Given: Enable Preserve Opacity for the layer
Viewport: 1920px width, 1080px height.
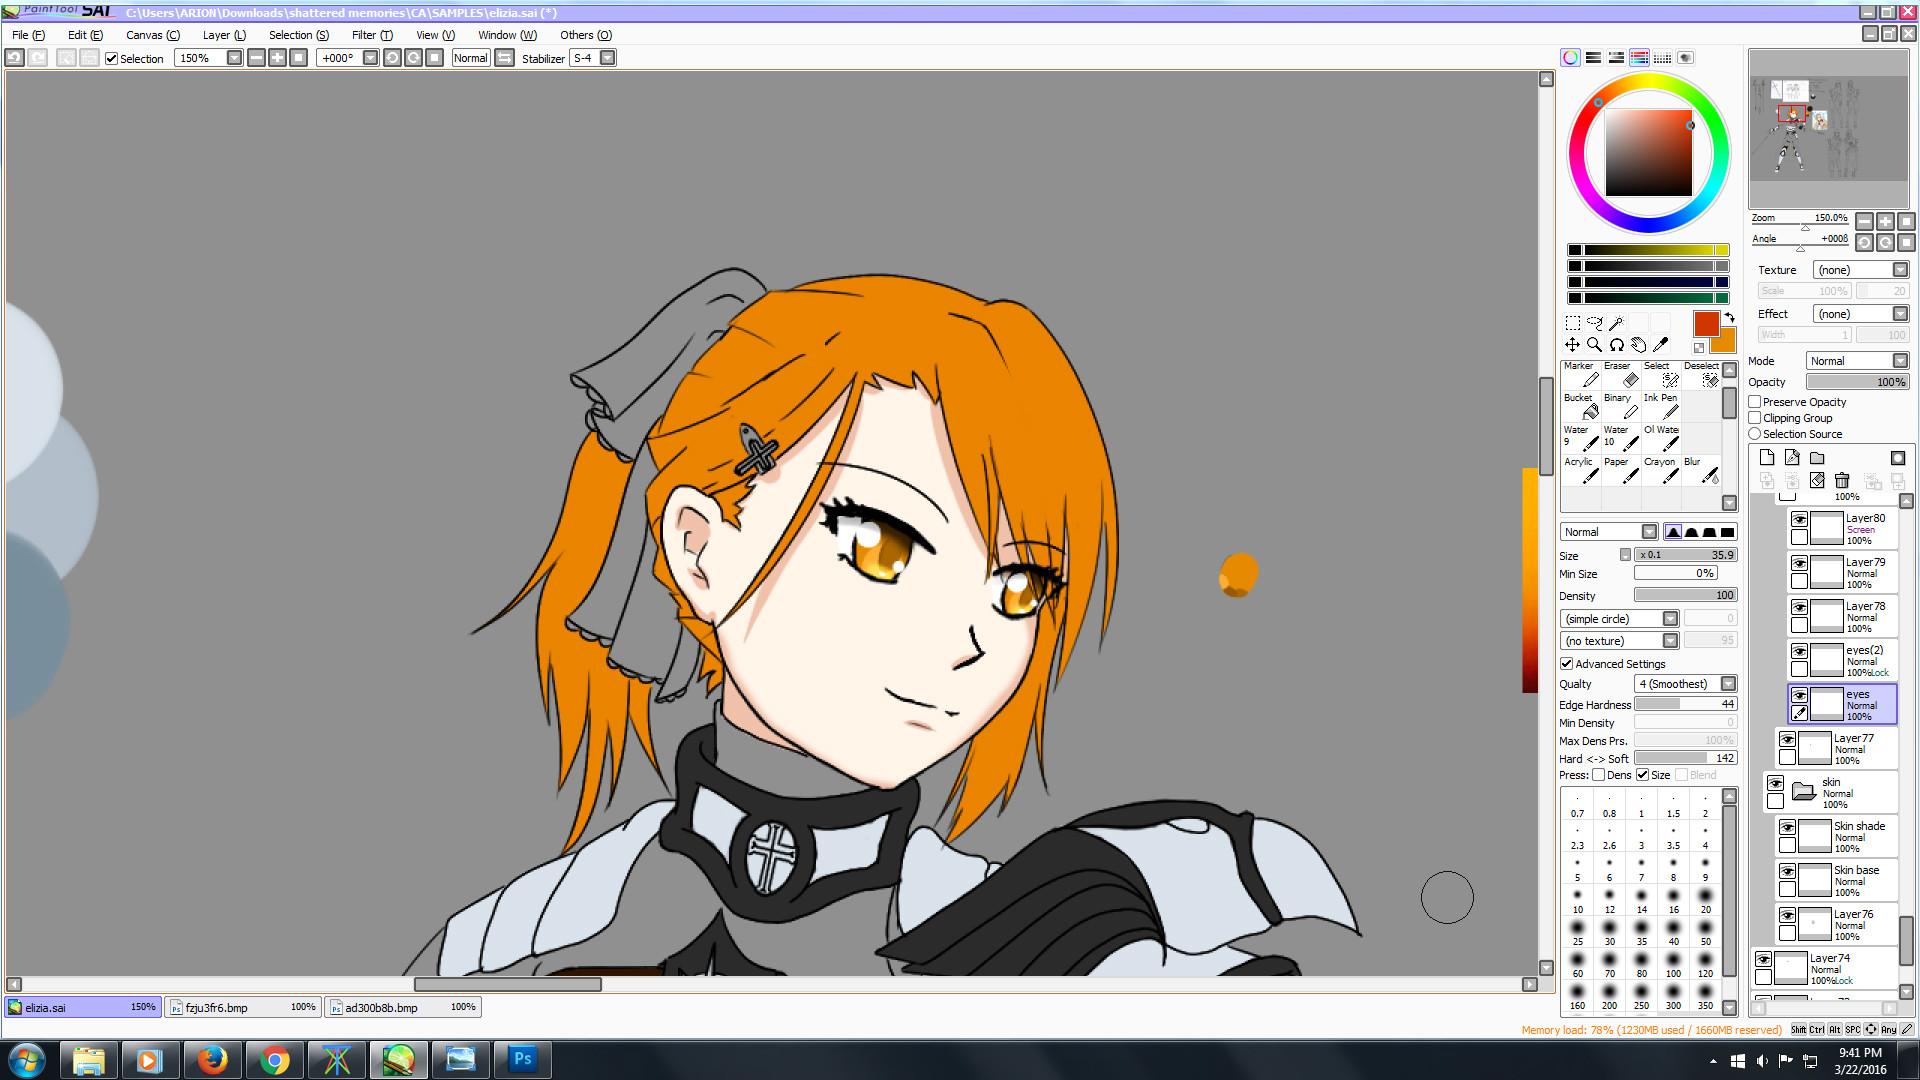Looking at the screenshot, I should 1755,401.
